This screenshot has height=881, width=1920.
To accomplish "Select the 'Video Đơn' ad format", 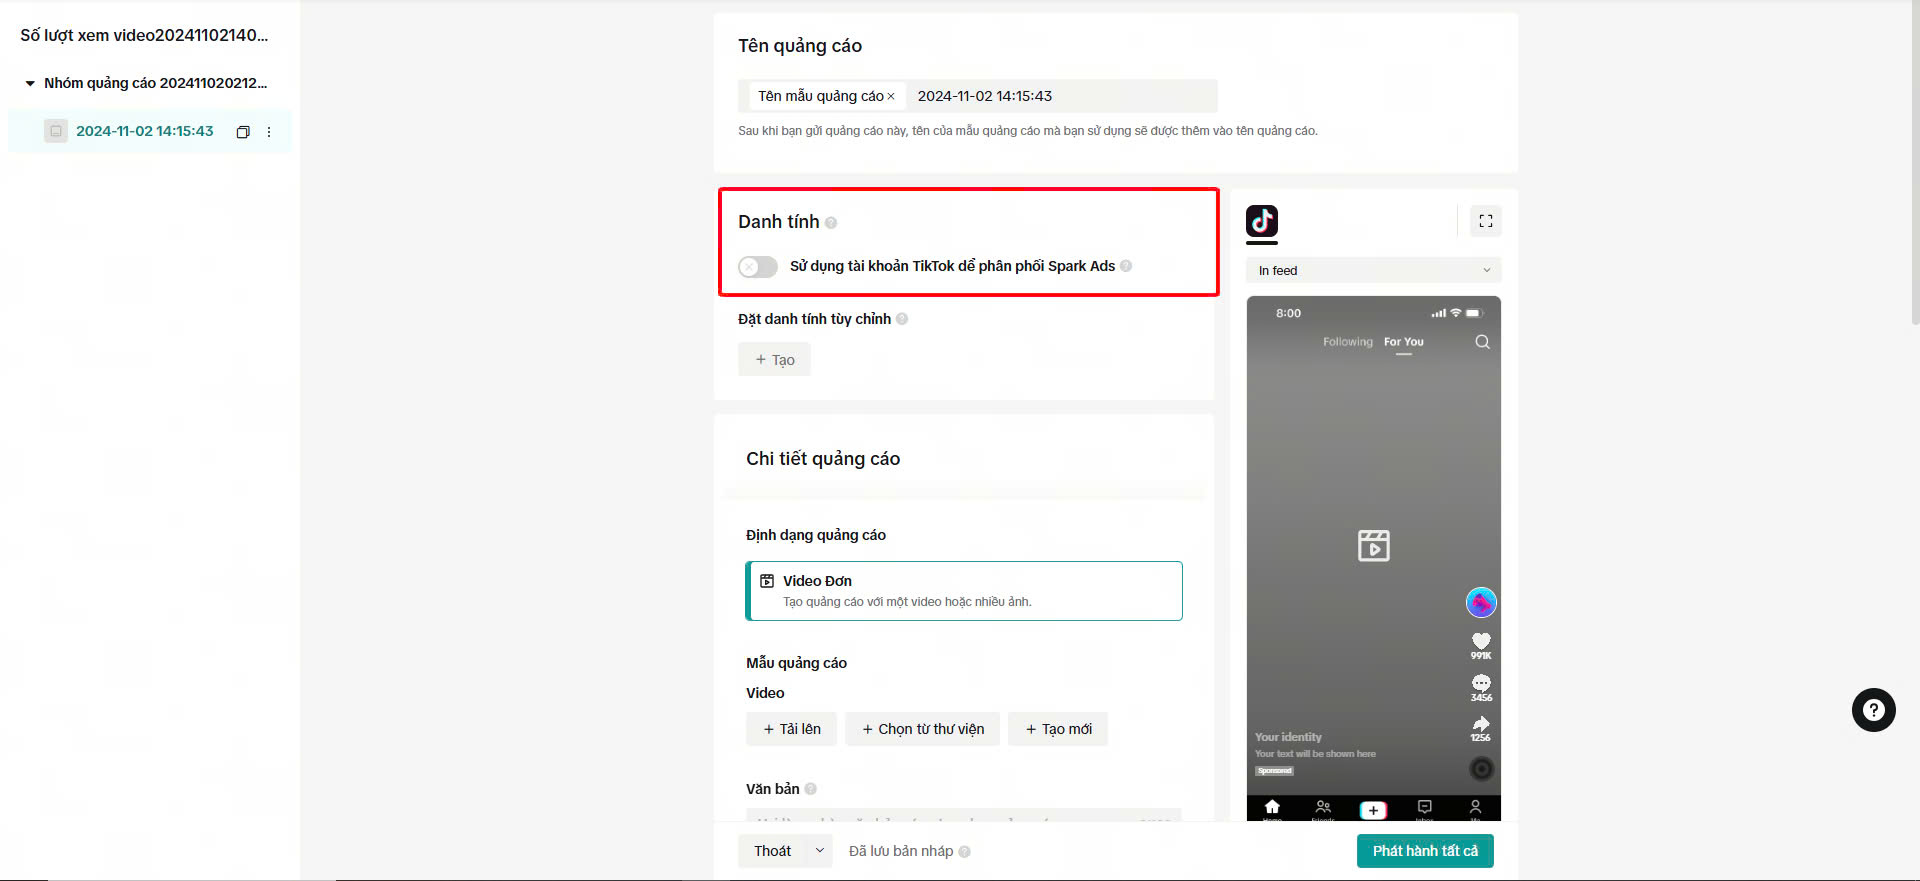I will pos(964,591).
